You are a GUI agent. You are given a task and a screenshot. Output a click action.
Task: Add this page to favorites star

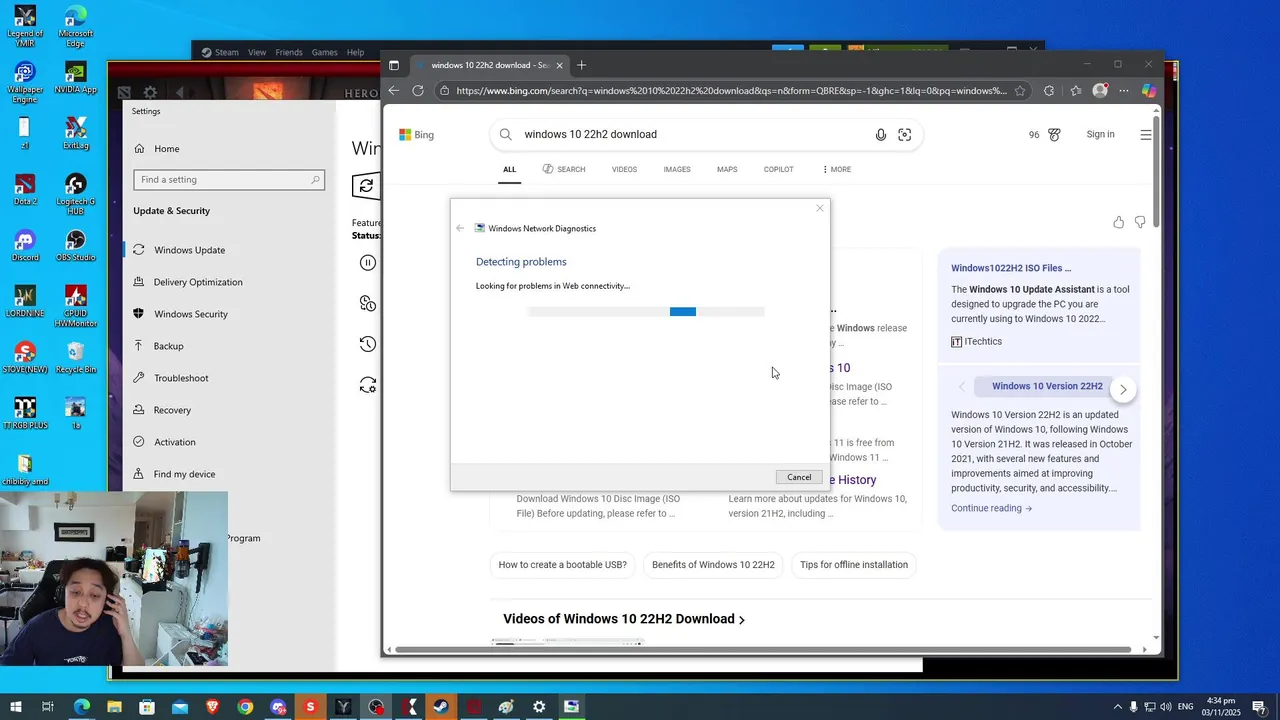(1020, 90)
